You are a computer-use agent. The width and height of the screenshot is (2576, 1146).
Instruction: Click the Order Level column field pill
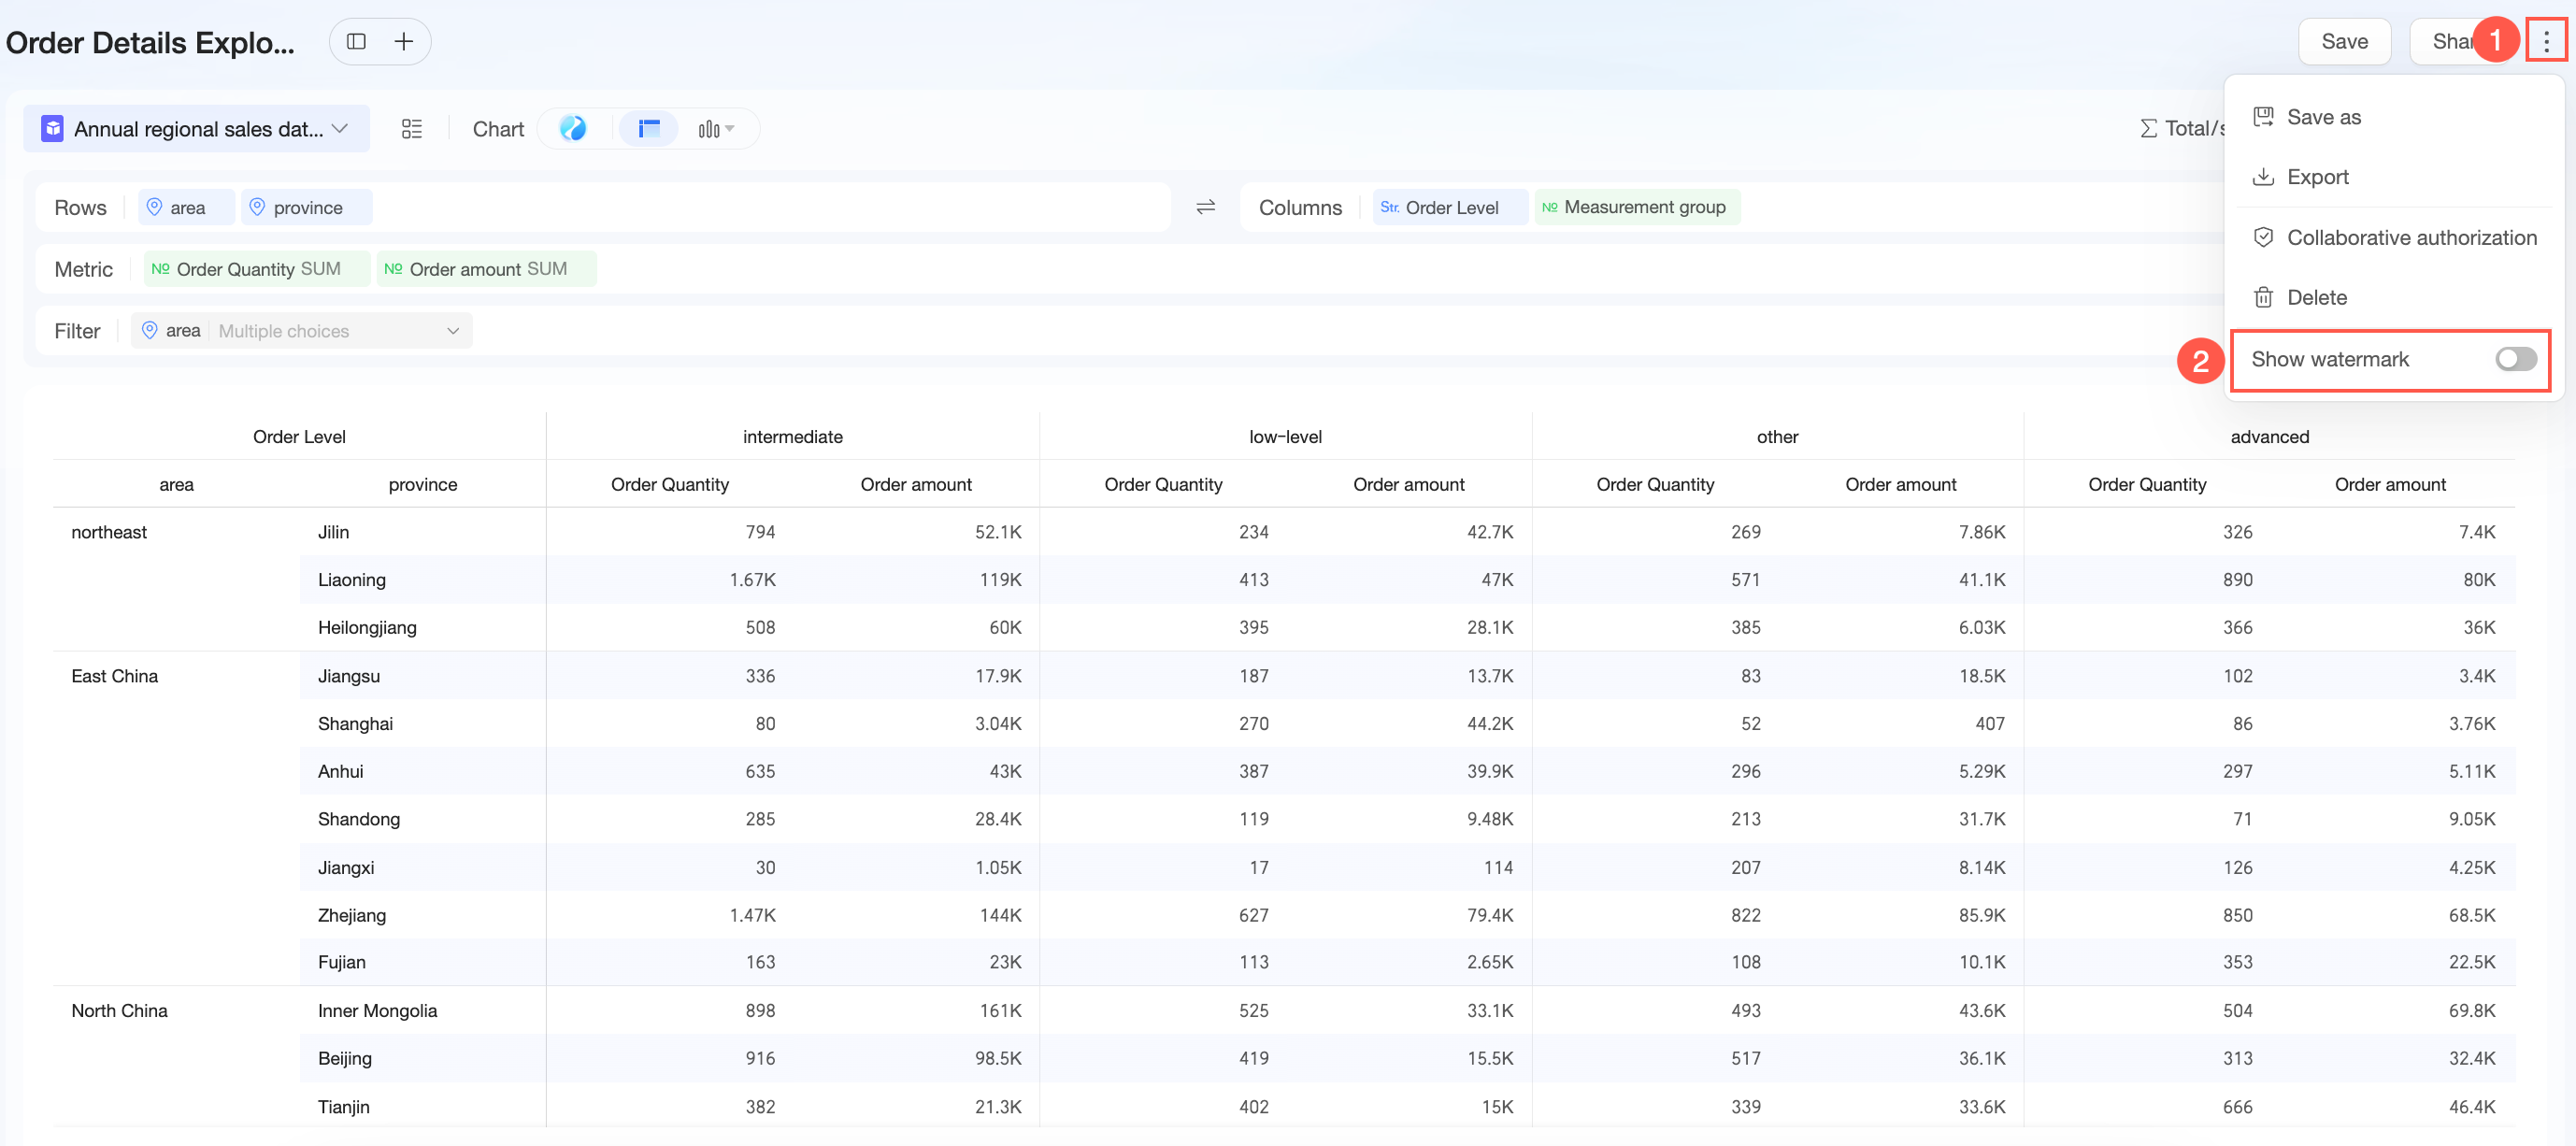pos(1450,208)
